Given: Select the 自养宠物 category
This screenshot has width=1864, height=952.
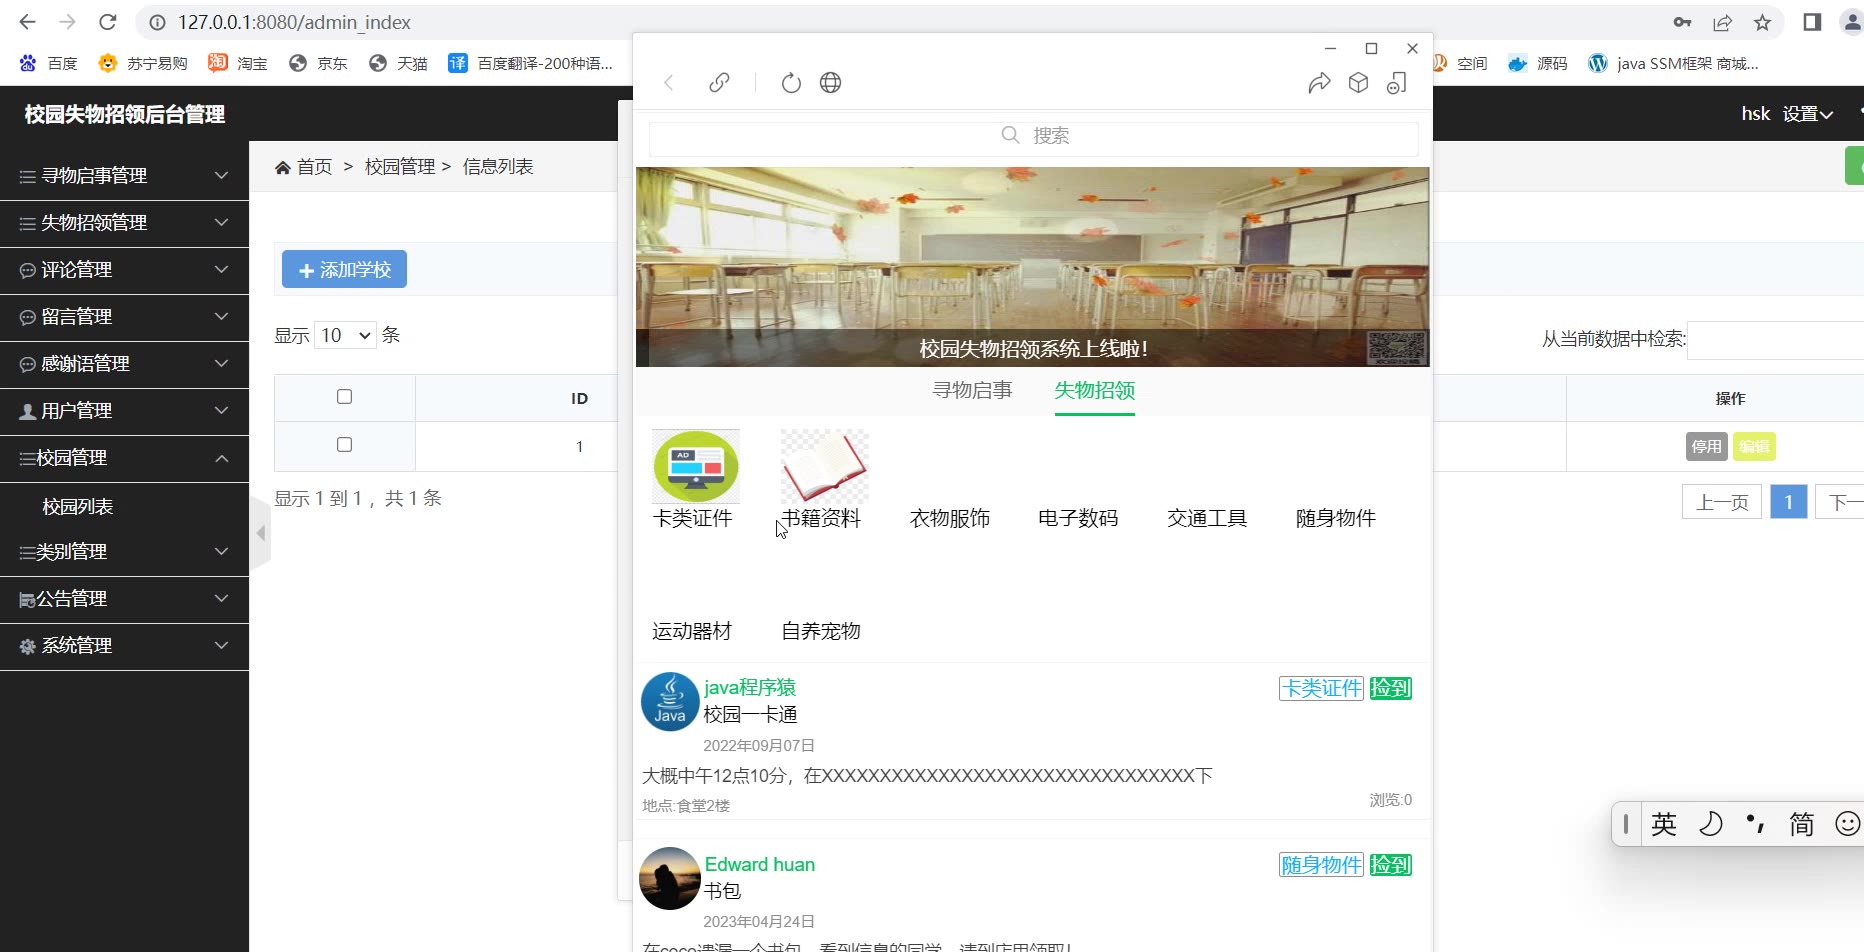Looking at the screenshot, I should [x=821, y=631].
